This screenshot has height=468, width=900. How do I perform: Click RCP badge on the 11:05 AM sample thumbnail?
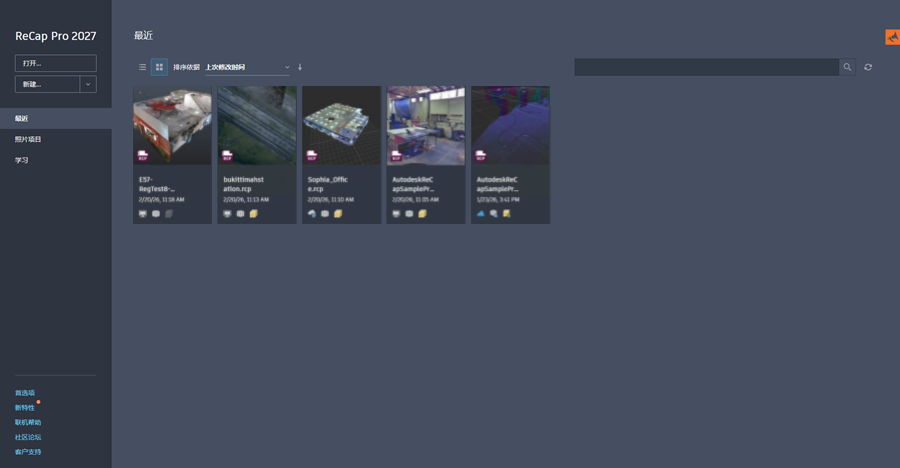(x=396, y=156)
